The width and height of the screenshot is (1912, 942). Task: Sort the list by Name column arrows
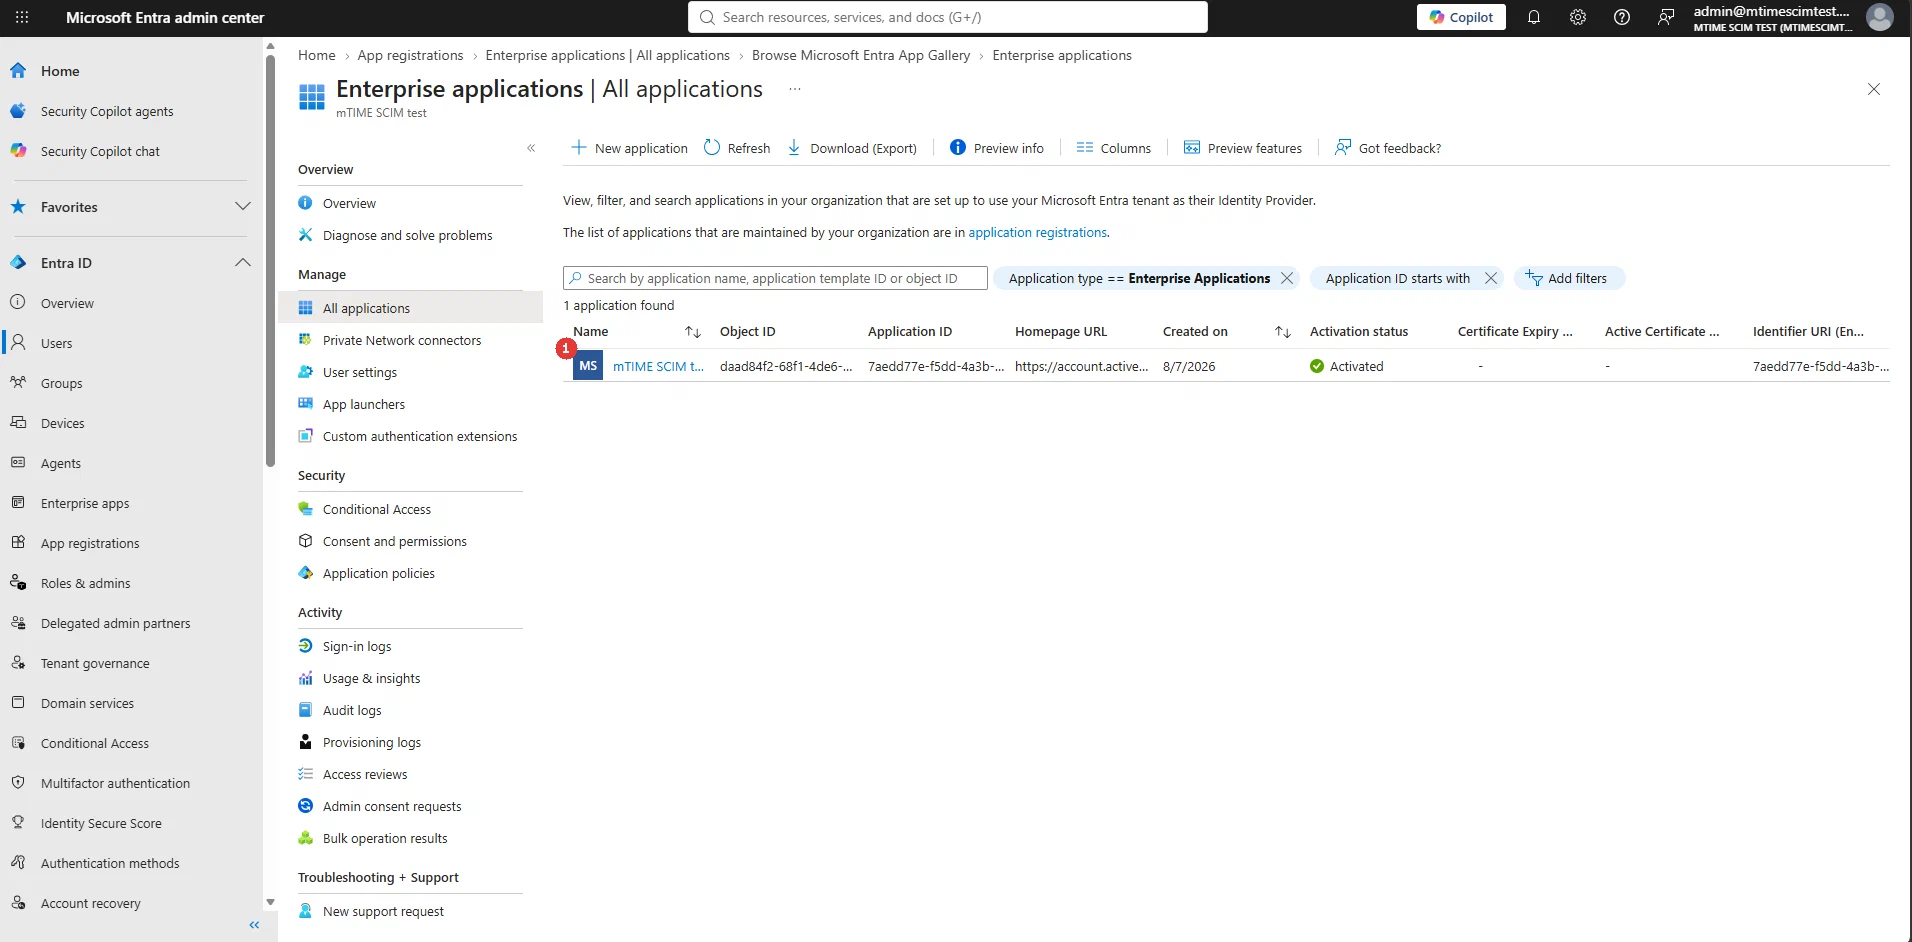pos(692,332)
